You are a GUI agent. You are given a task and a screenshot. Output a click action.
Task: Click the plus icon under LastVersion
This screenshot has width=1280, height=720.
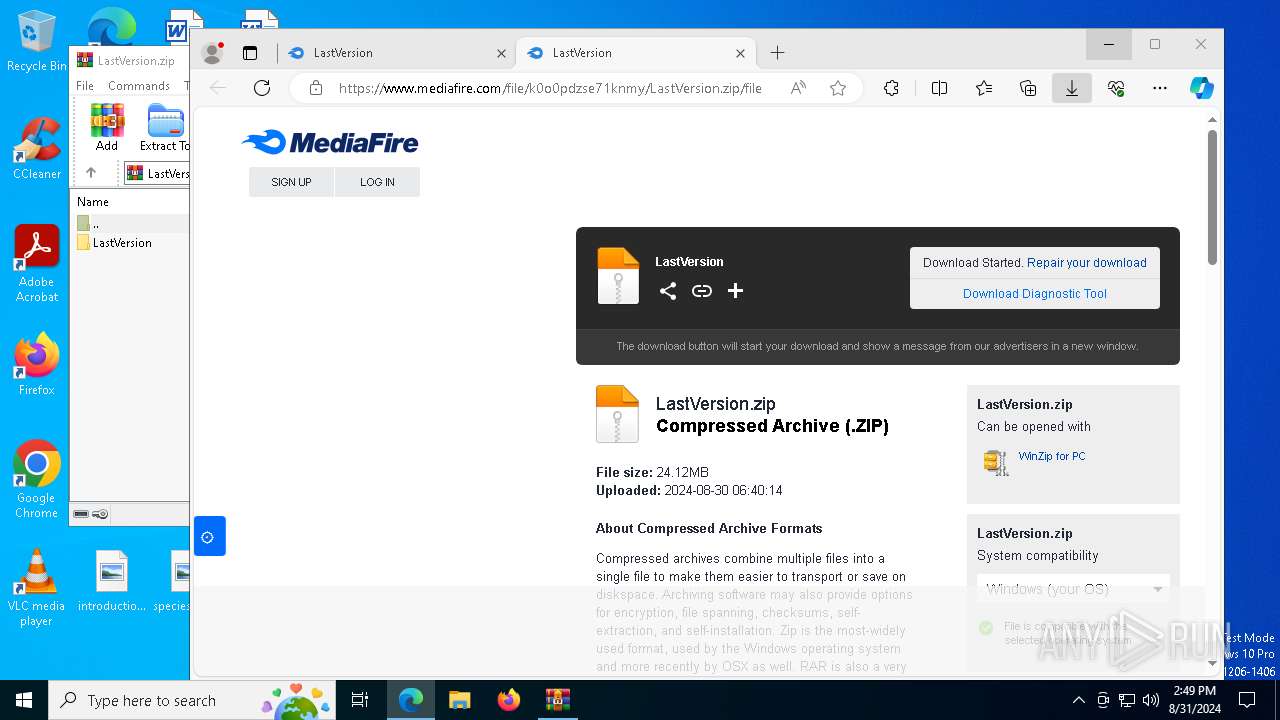[735, 291]
